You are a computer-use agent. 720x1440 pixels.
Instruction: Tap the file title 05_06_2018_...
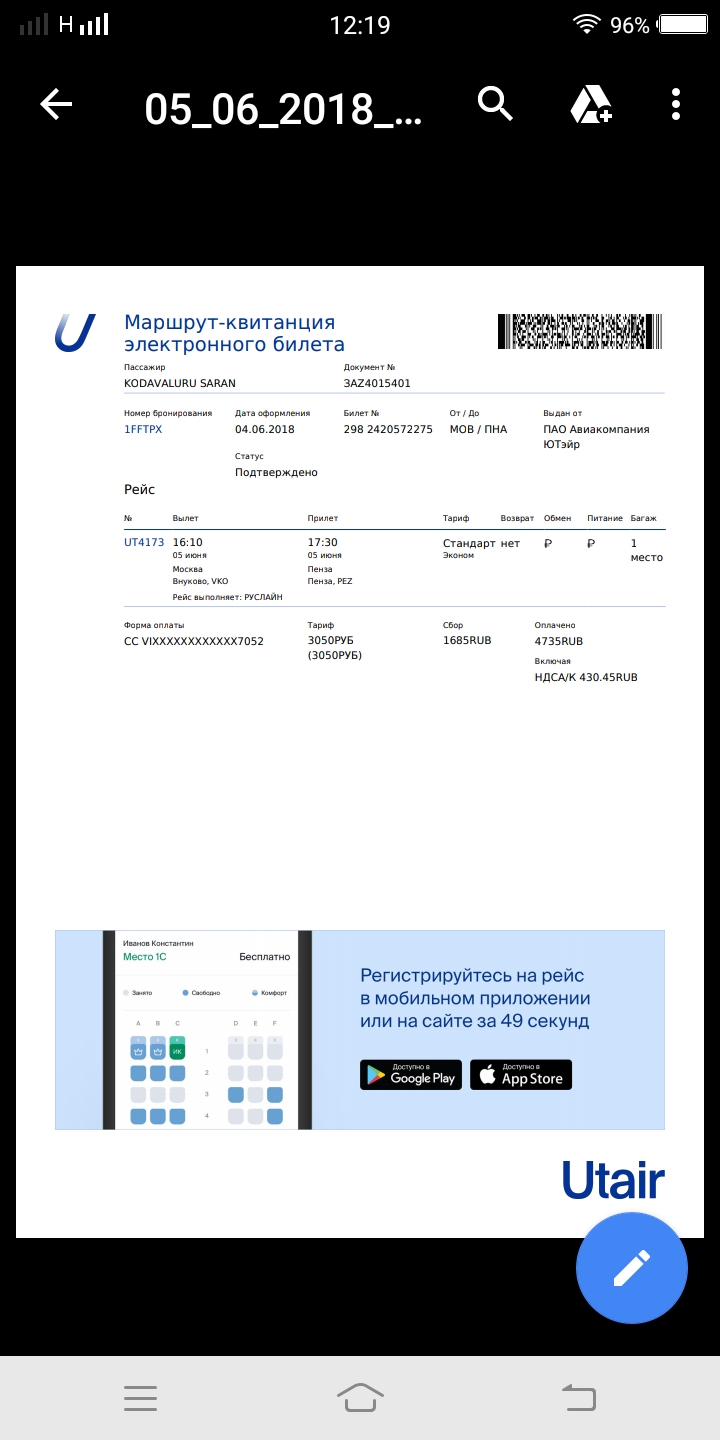coord(283,108)
